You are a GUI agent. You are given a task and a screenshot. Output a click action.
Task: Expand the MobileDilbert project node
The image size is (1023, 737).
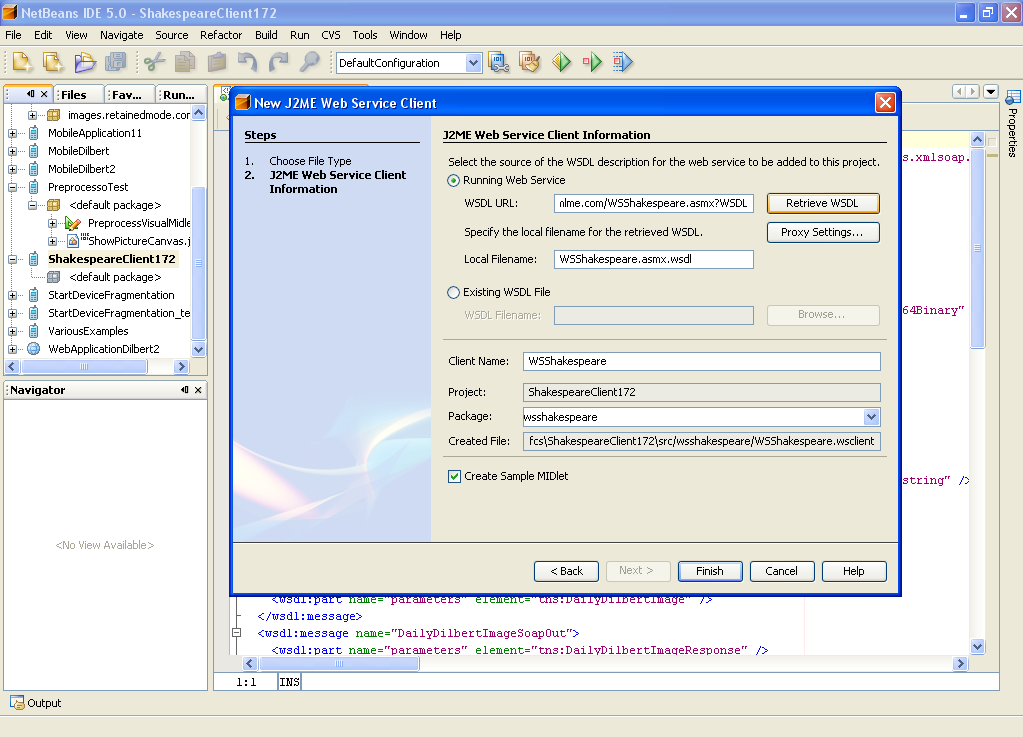pyautogui.click(x=12, y=151)
